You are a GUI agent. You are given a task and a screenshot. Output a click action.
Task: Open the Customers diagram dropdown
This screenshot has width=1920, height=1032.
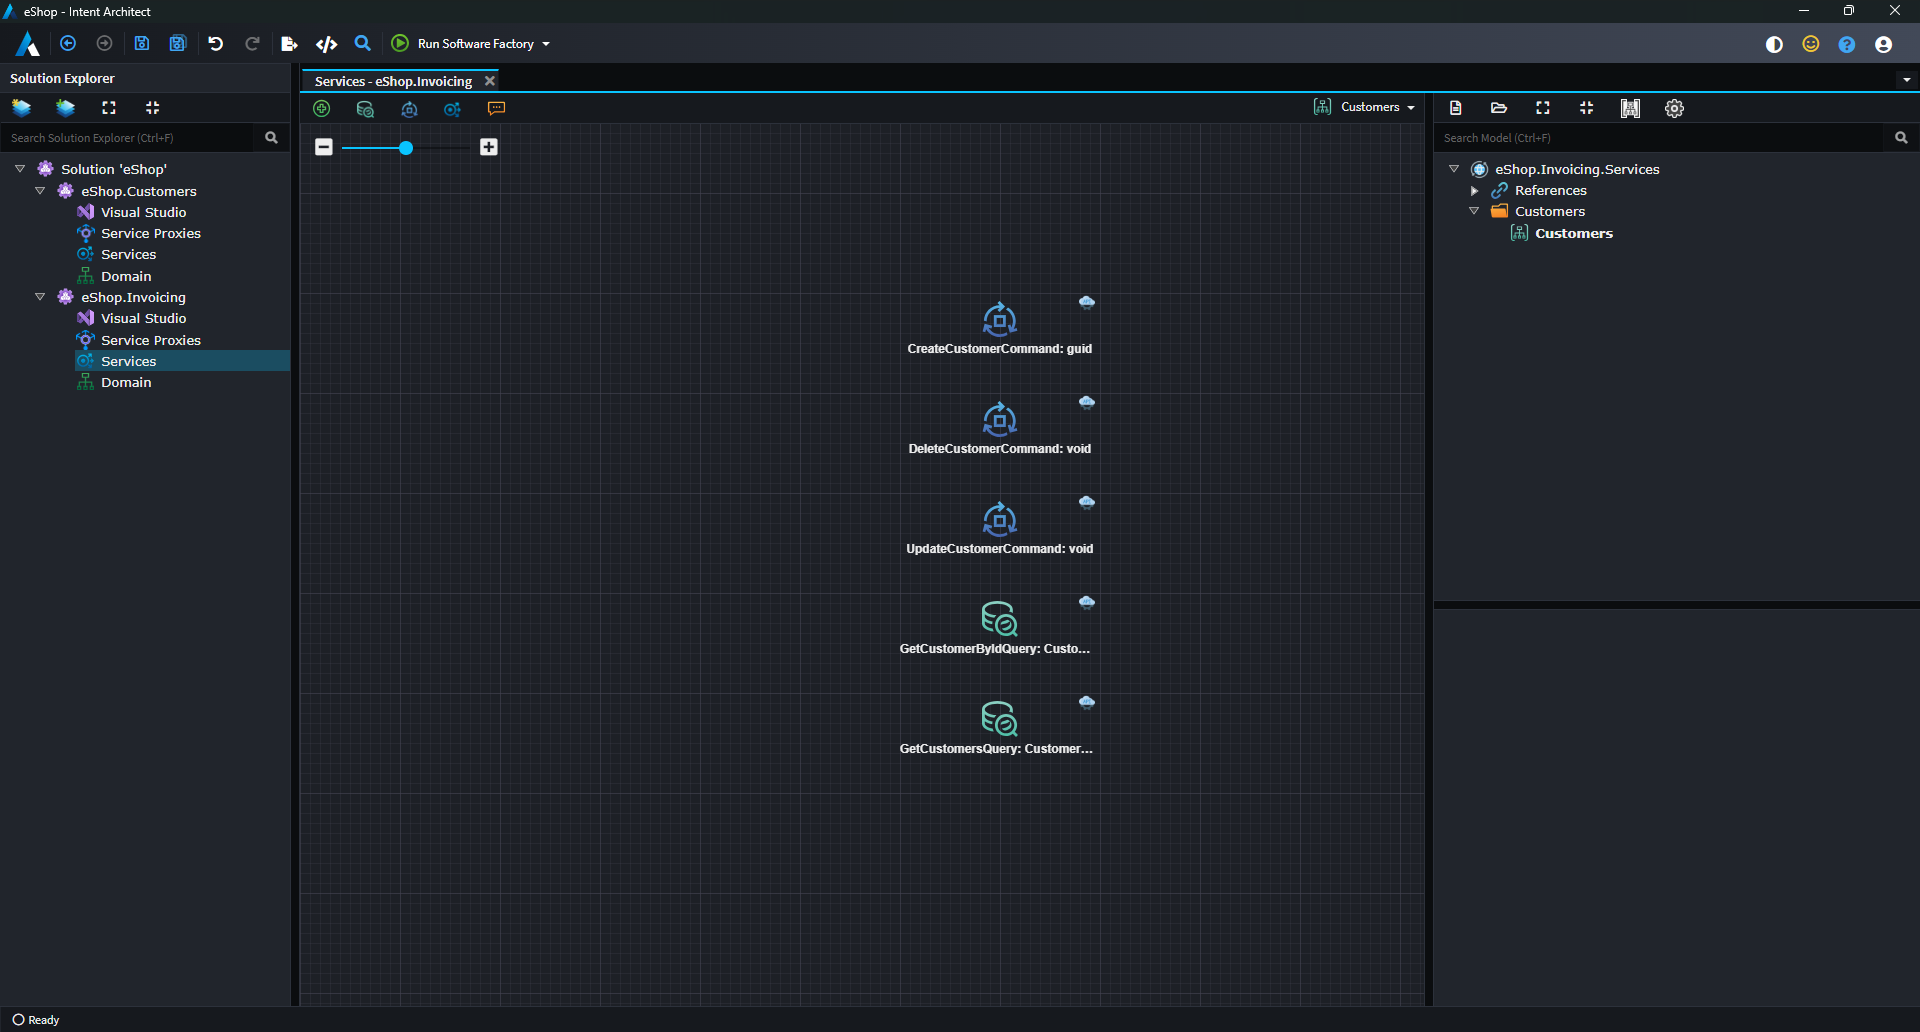pos(1365,107)
